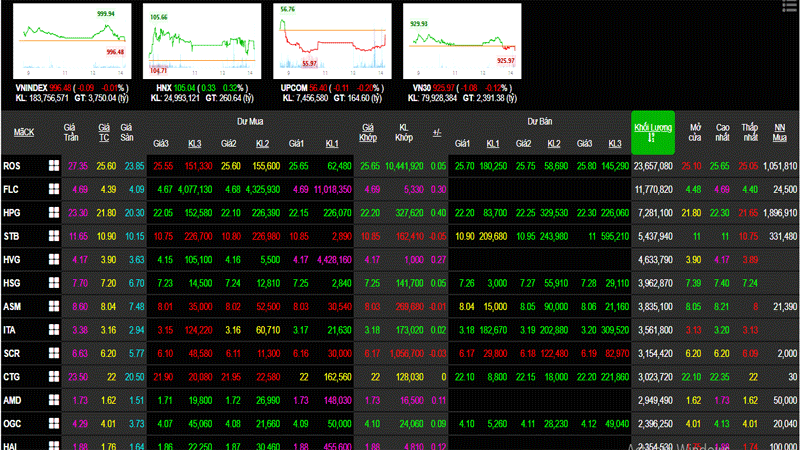Click the +/- column header
The image size is (800, 450).
coord(437,133)
